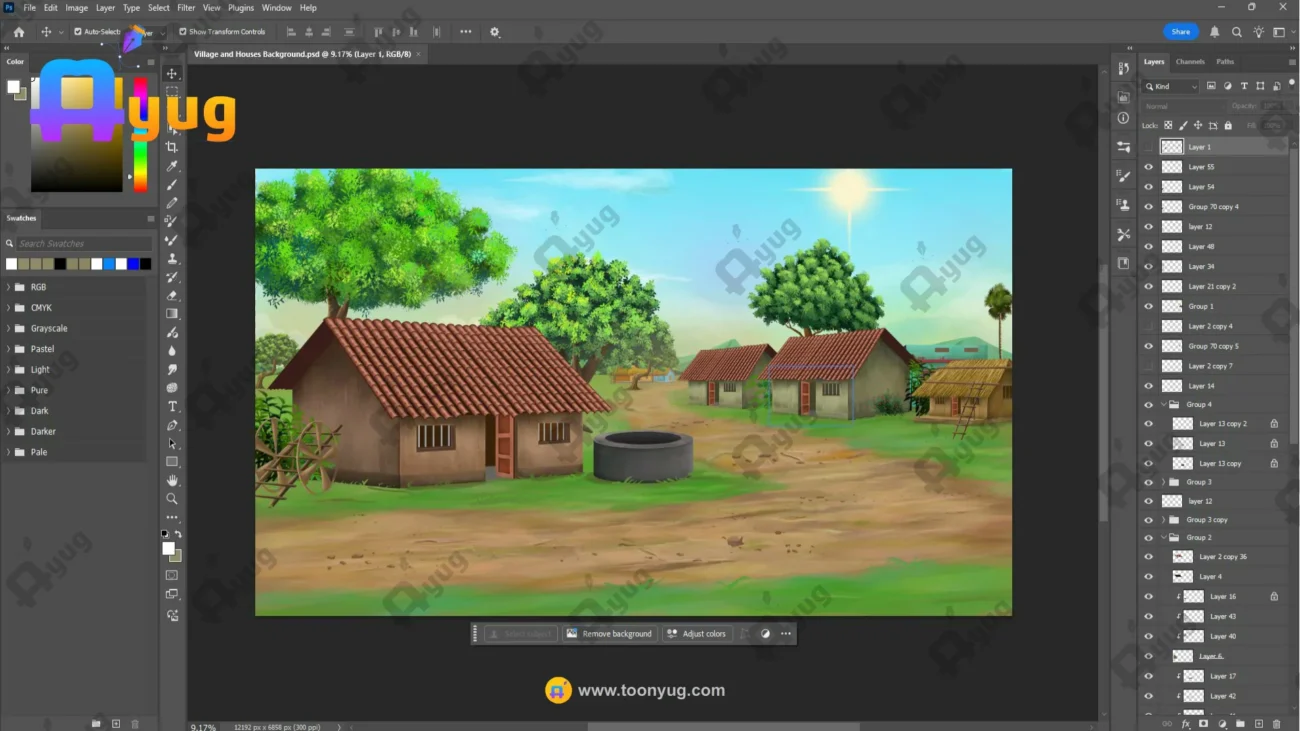Click the Remove background button

pyautogui.click(x=609, y=634)
